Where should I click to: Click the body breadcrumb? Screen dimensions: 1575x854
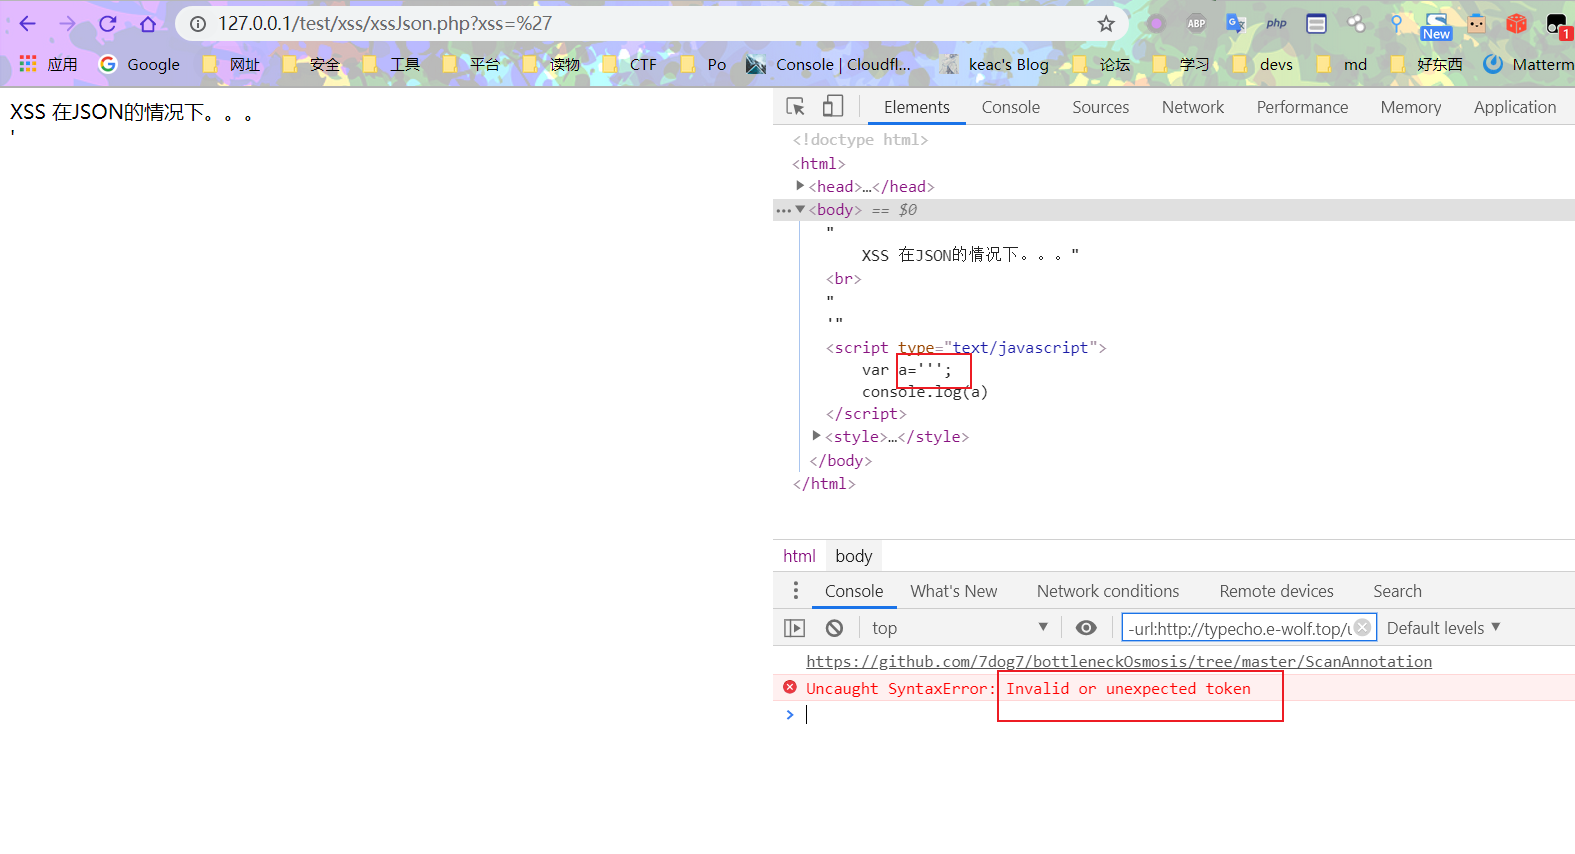(854, 556)
